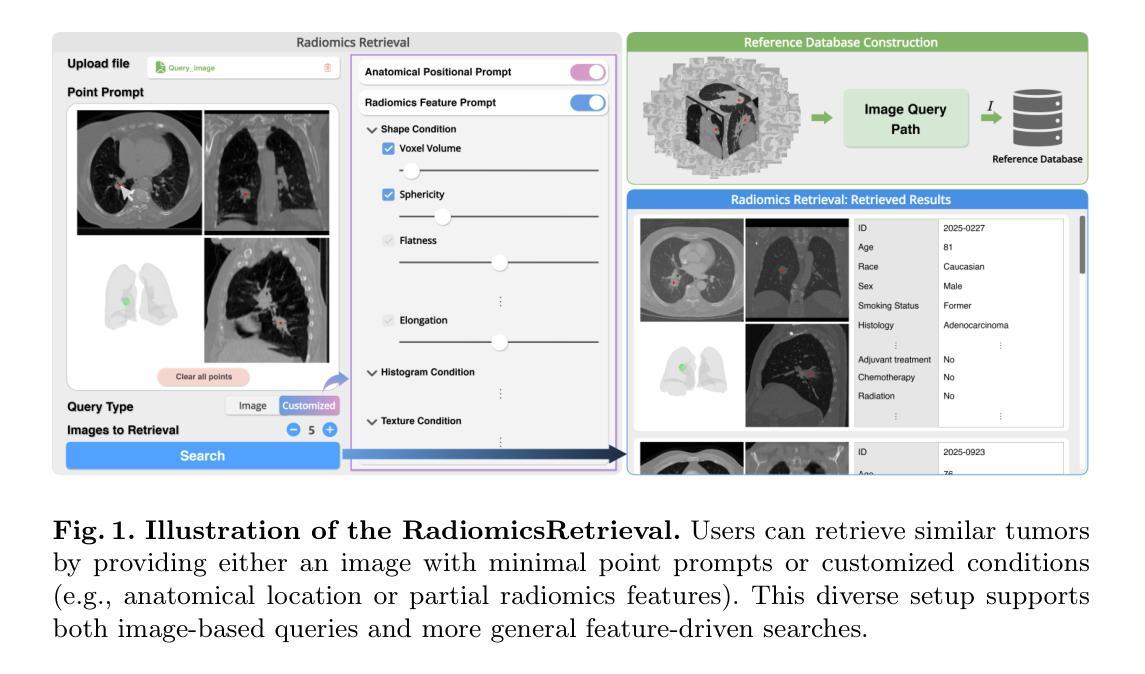
Task: Expand the Histogram Condition section
Action: [372, 372]
